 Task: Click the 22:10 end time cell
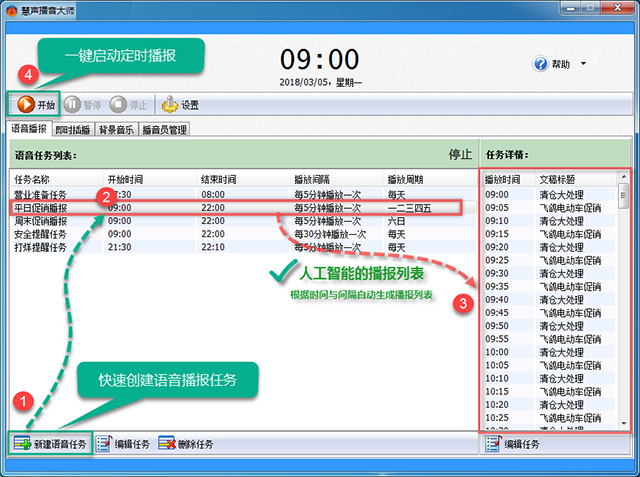(213, 247)
